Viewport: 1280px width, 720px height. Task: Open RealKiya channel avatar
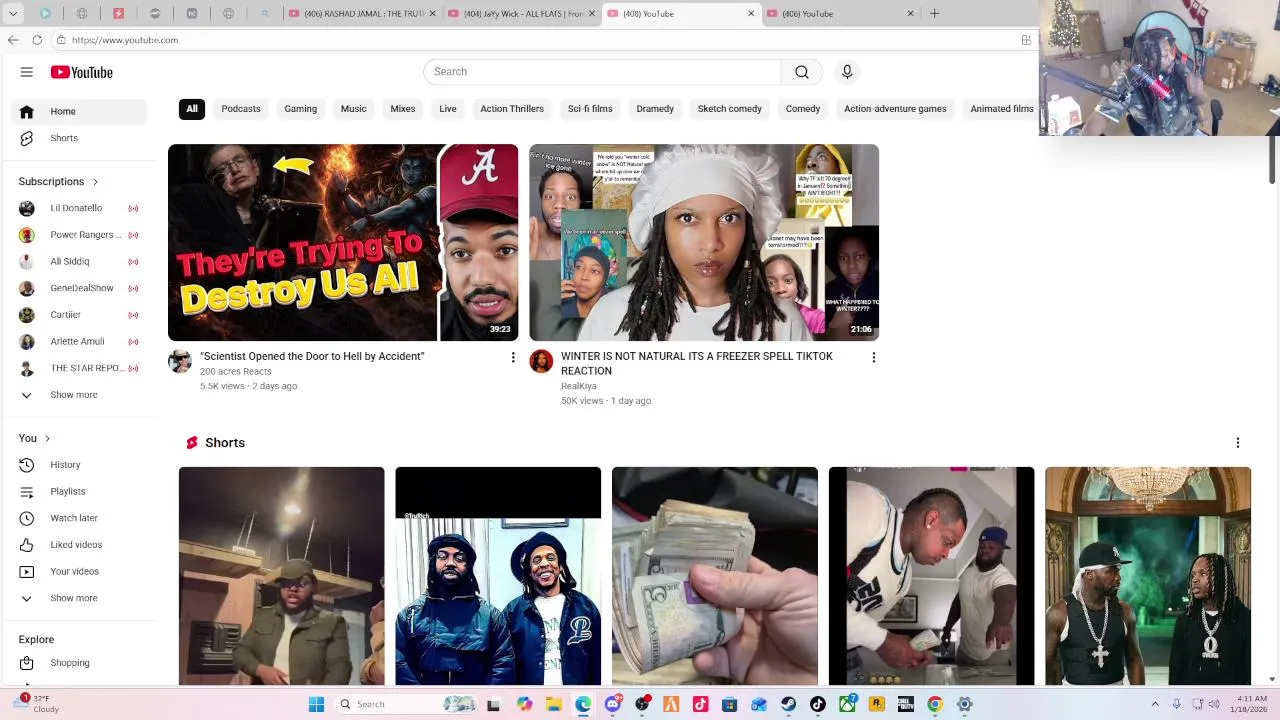point(541,361)
